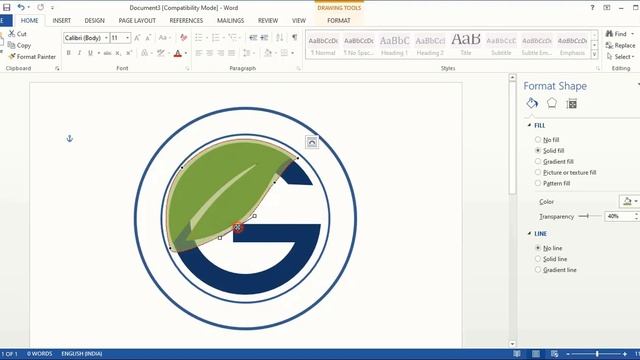Viewport: 640px width, 360px height.
Task: Click the Save icon in quick access toolbar
Action: (7, 7)
